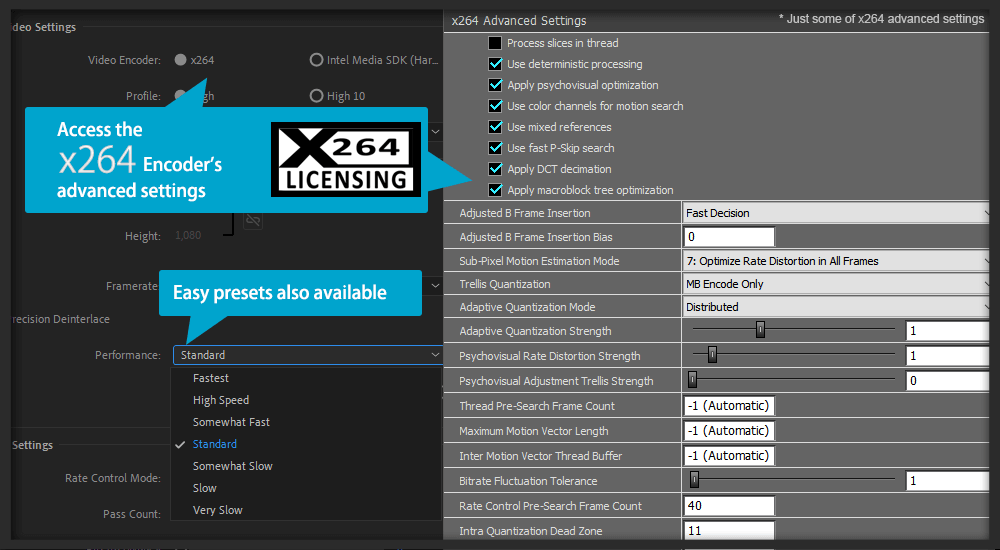1000x550 pixels.
Task: Click the Video Encoder label
Action: [124, 60]
